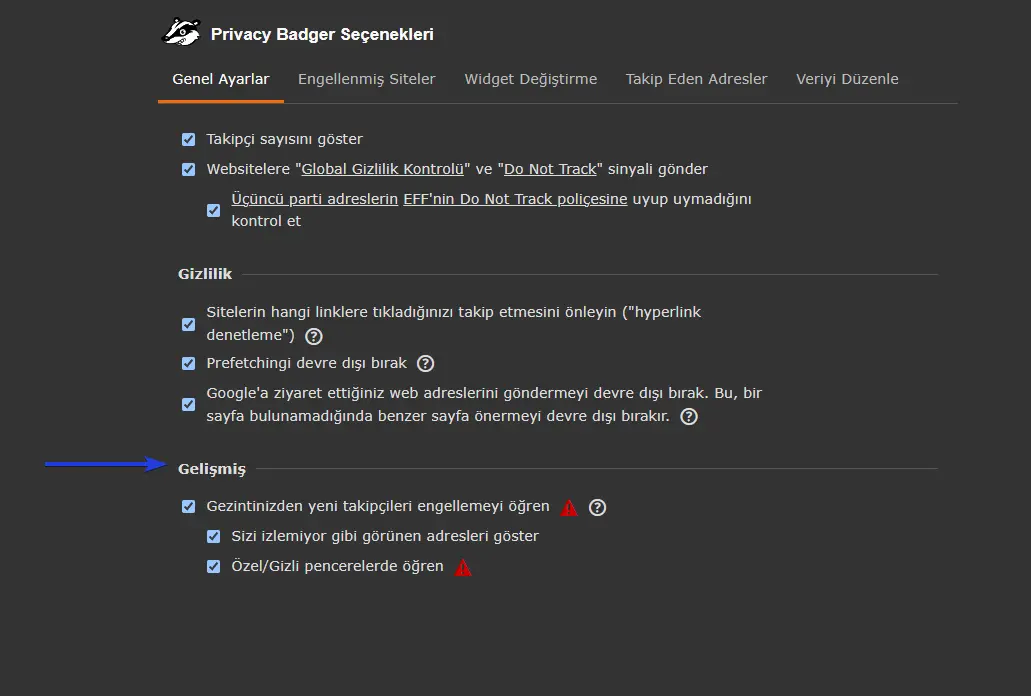Open help icon for Gezintinizden yeni takipçileri setting
The image size is (1031, 696).
click(597, 507)
